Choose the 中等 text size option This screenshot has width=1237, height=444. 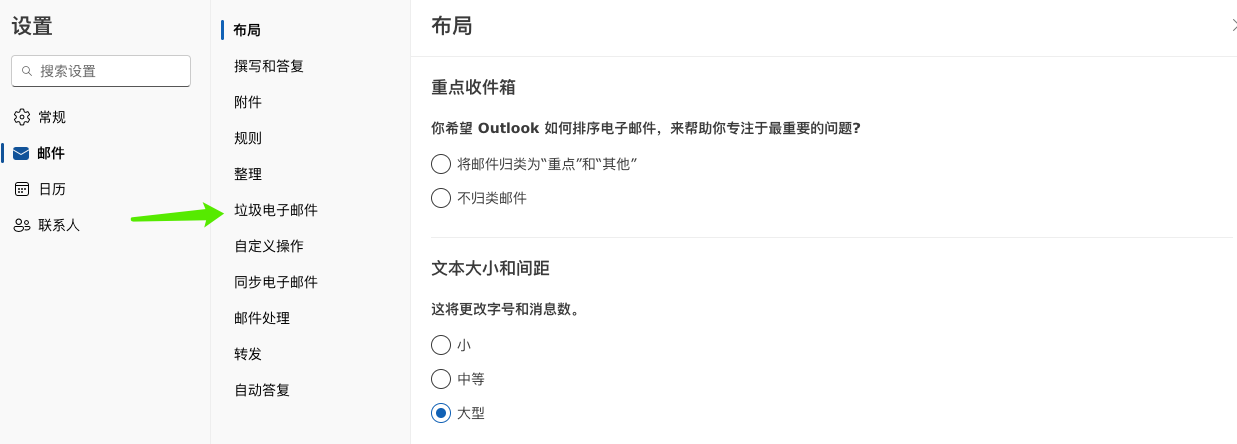[x=441, y=379]
